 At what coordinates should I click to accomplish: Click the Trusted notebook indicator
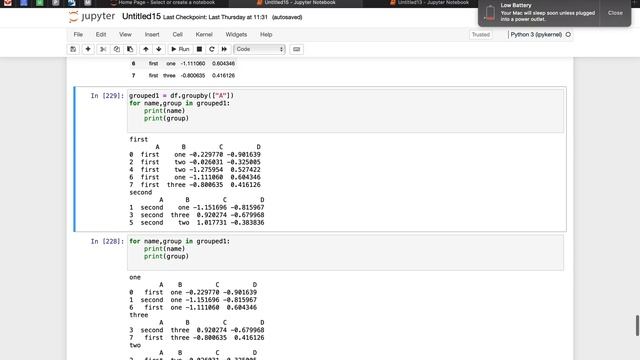click(x=481, y=35)
